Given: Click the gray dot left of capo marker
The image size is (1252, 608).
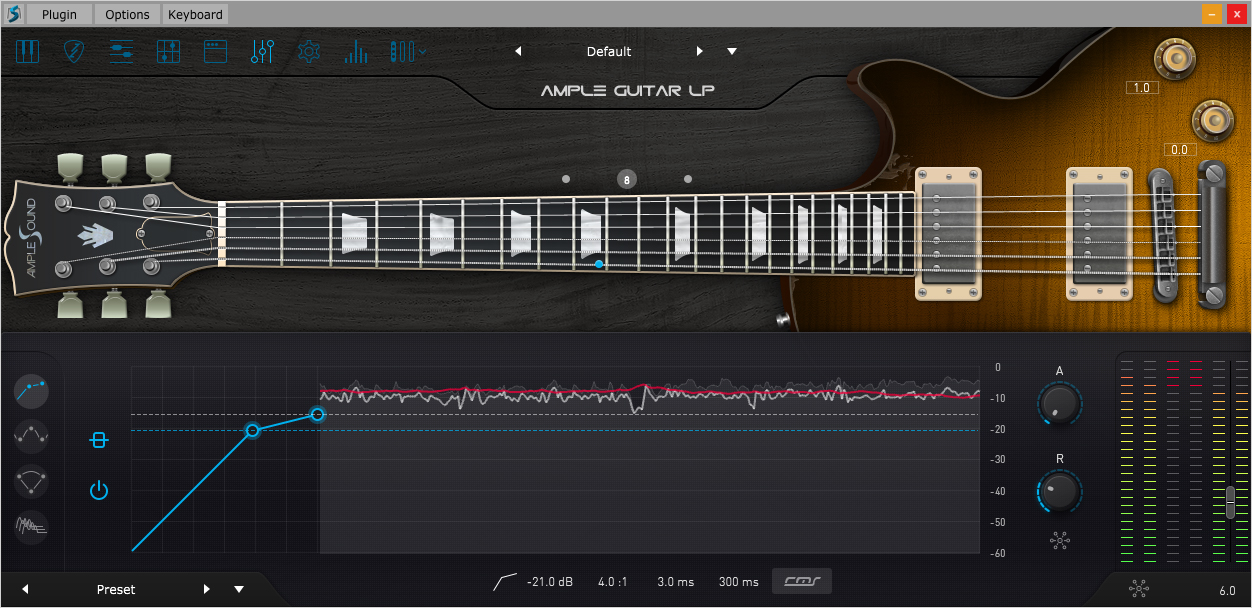Looking at the screenshot, I should click(x=566, y=179).
